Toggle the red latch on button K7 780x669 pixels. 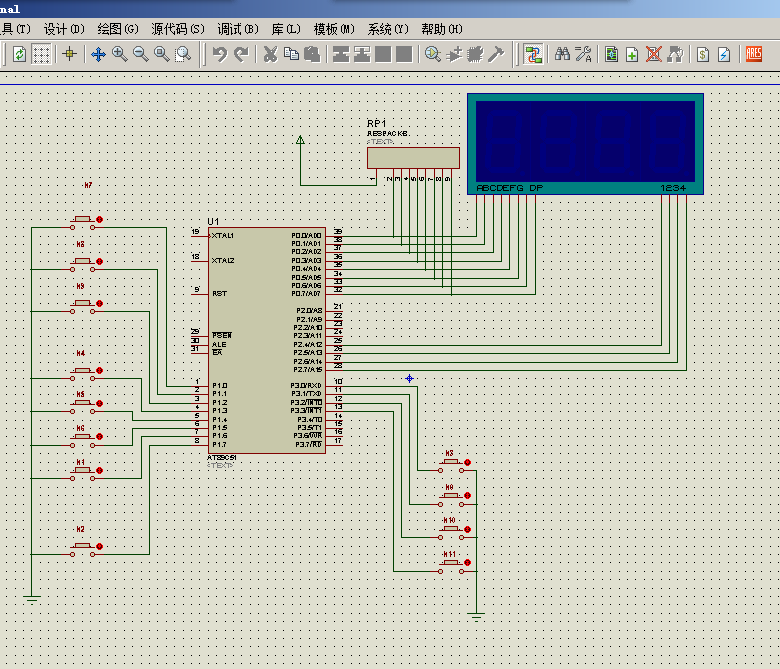tap(99, 219)
